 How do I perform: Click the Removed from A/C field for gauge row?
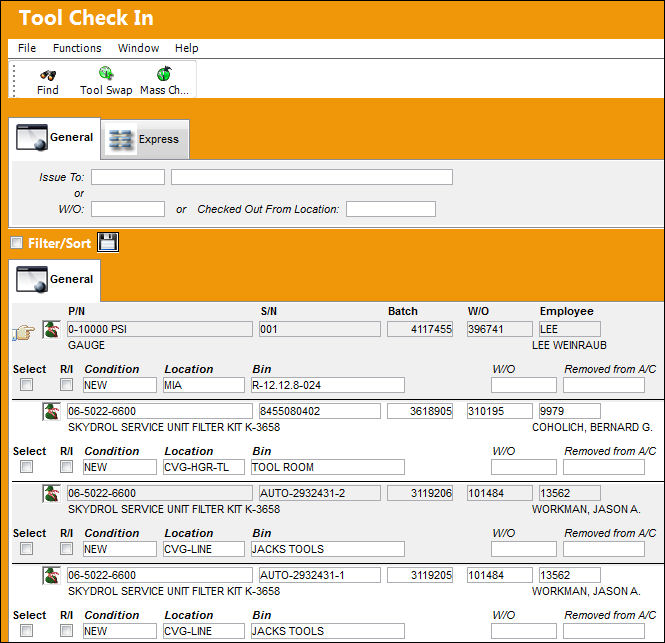(x=604, y=385)
